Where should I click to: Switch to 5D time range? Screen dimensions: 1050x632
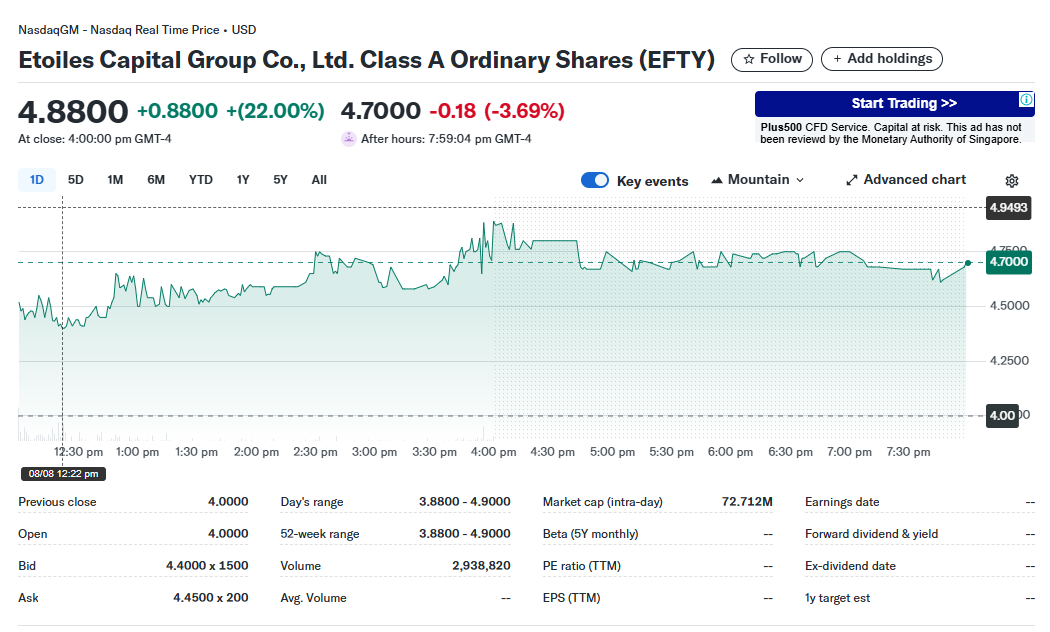pos(76,180)
